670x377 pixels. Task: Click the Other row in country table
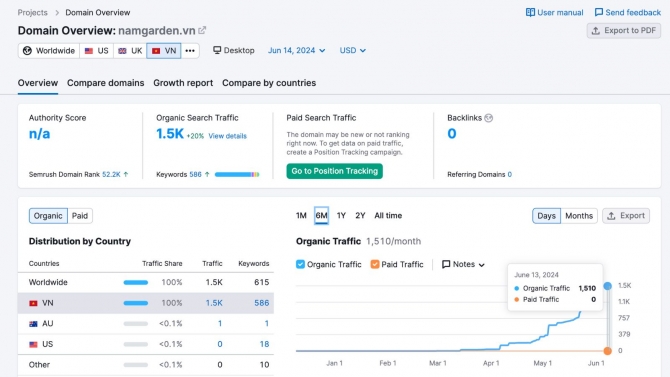pos(146,365)
